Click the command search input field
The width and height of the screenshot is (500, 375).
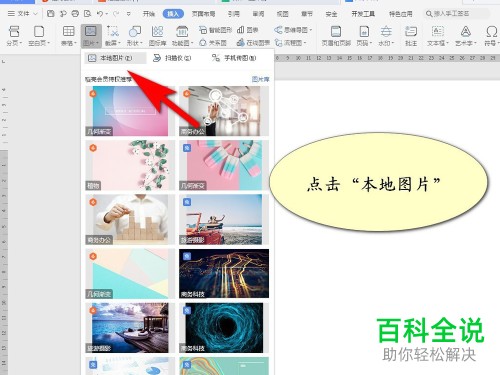(x=457, y=14)
